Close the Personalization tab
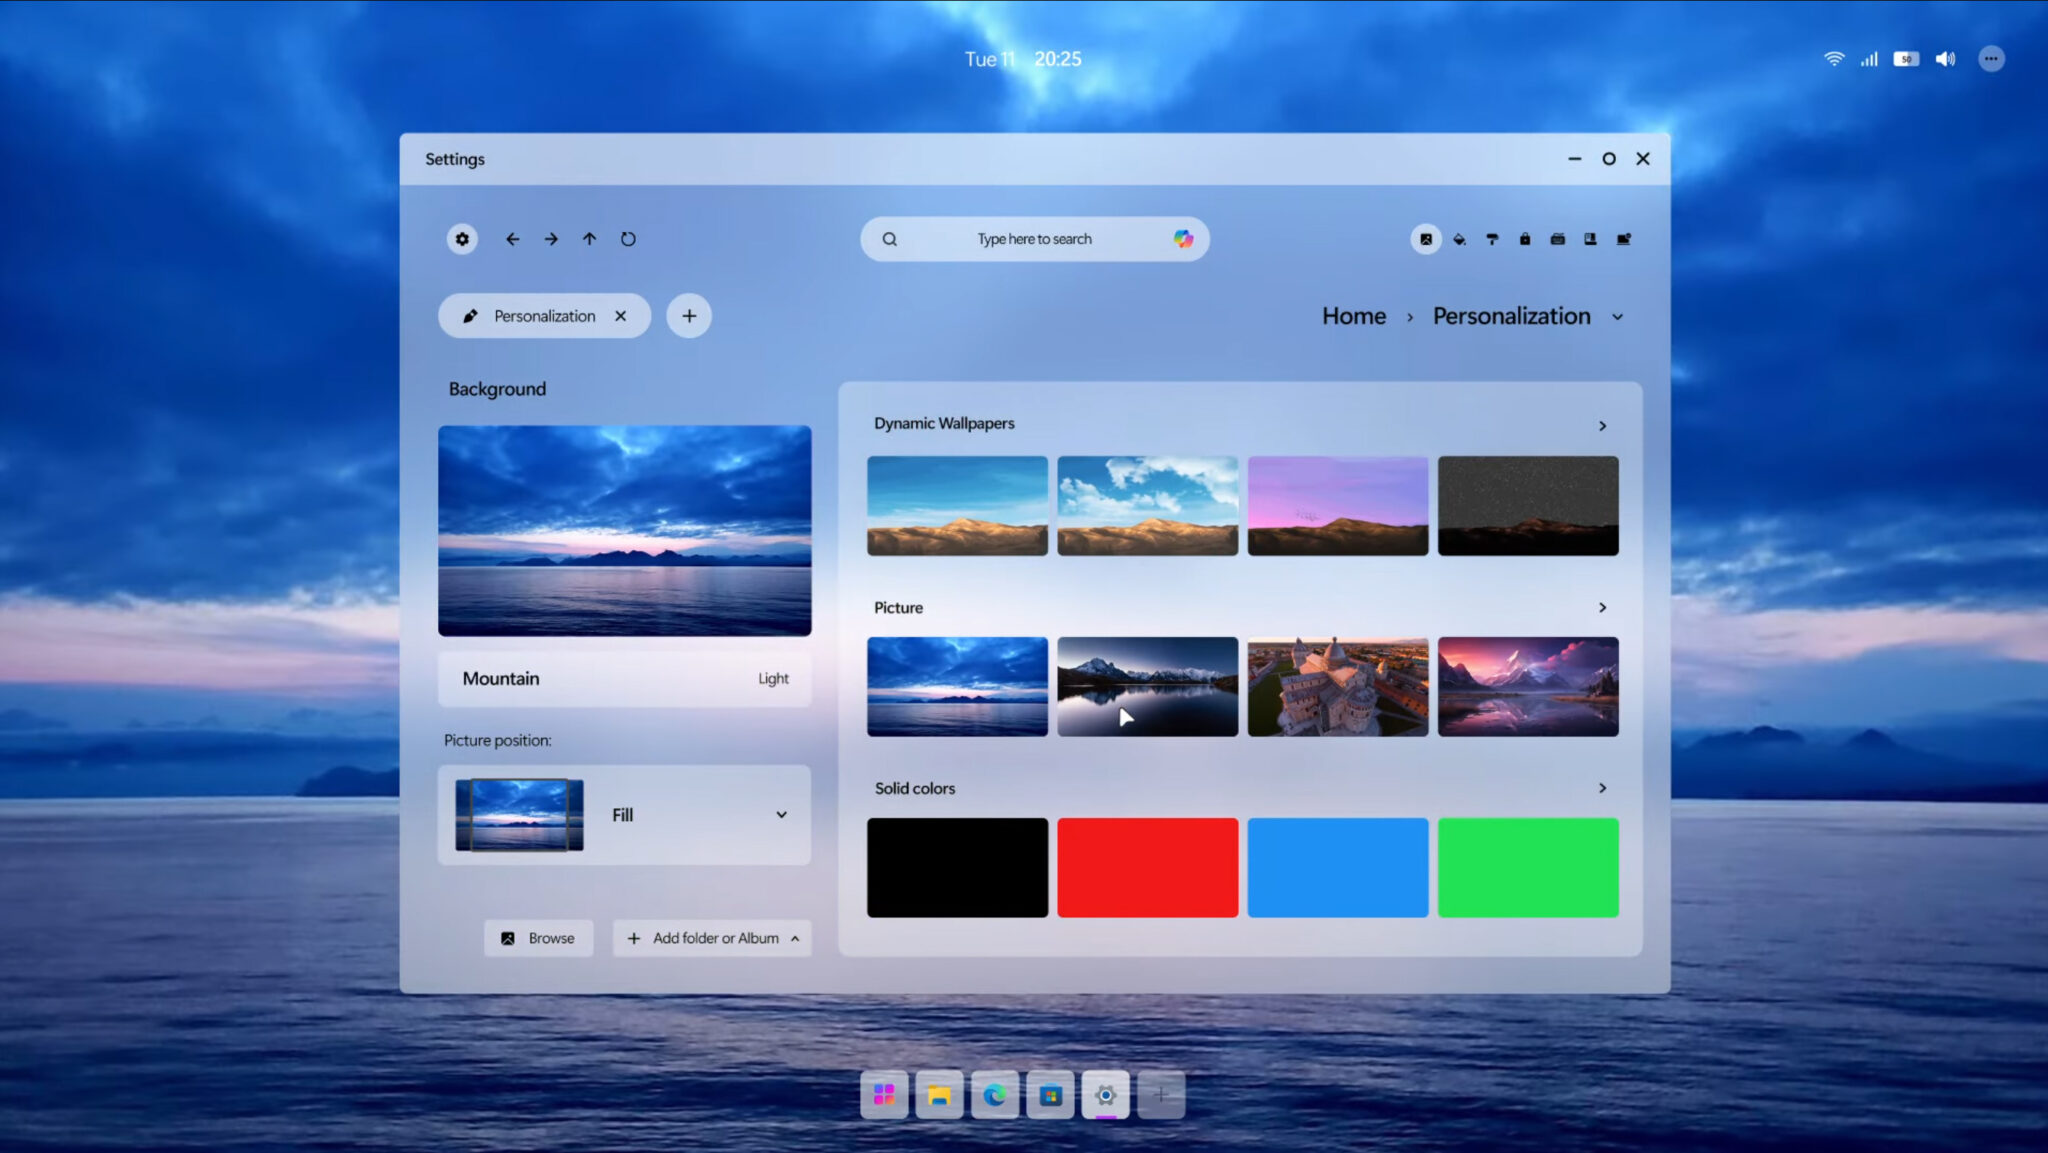Image resolution: width=2048 pixels, height=1153 pixels. tap(621, 315)
